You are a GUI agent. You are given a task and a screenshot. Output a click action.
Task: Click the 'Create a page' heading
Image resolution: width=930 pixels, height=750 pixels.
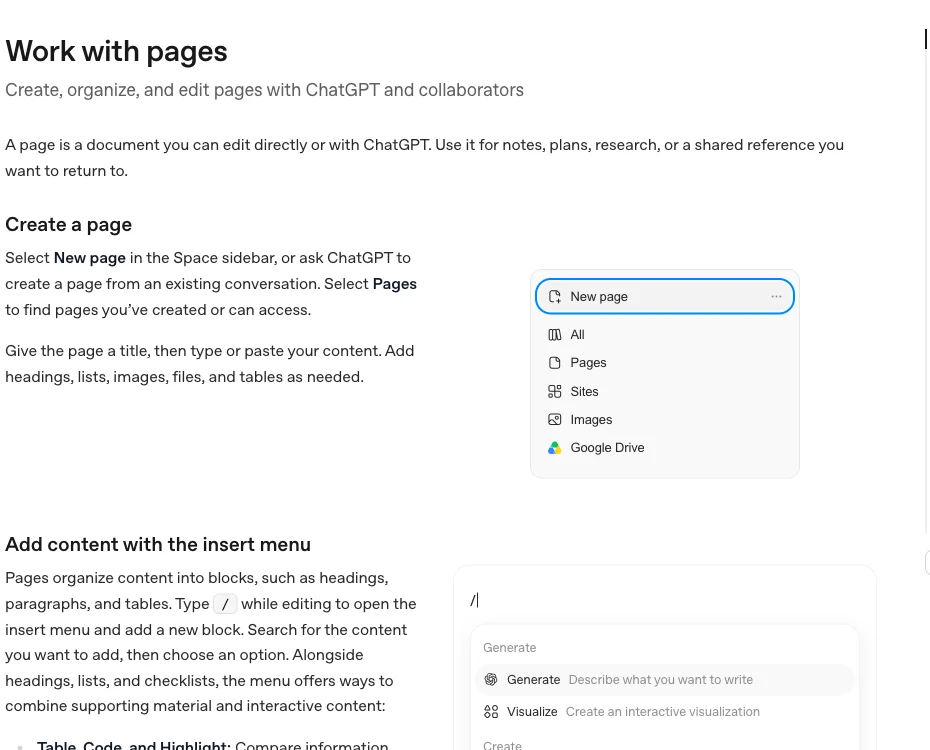[69, 225]
